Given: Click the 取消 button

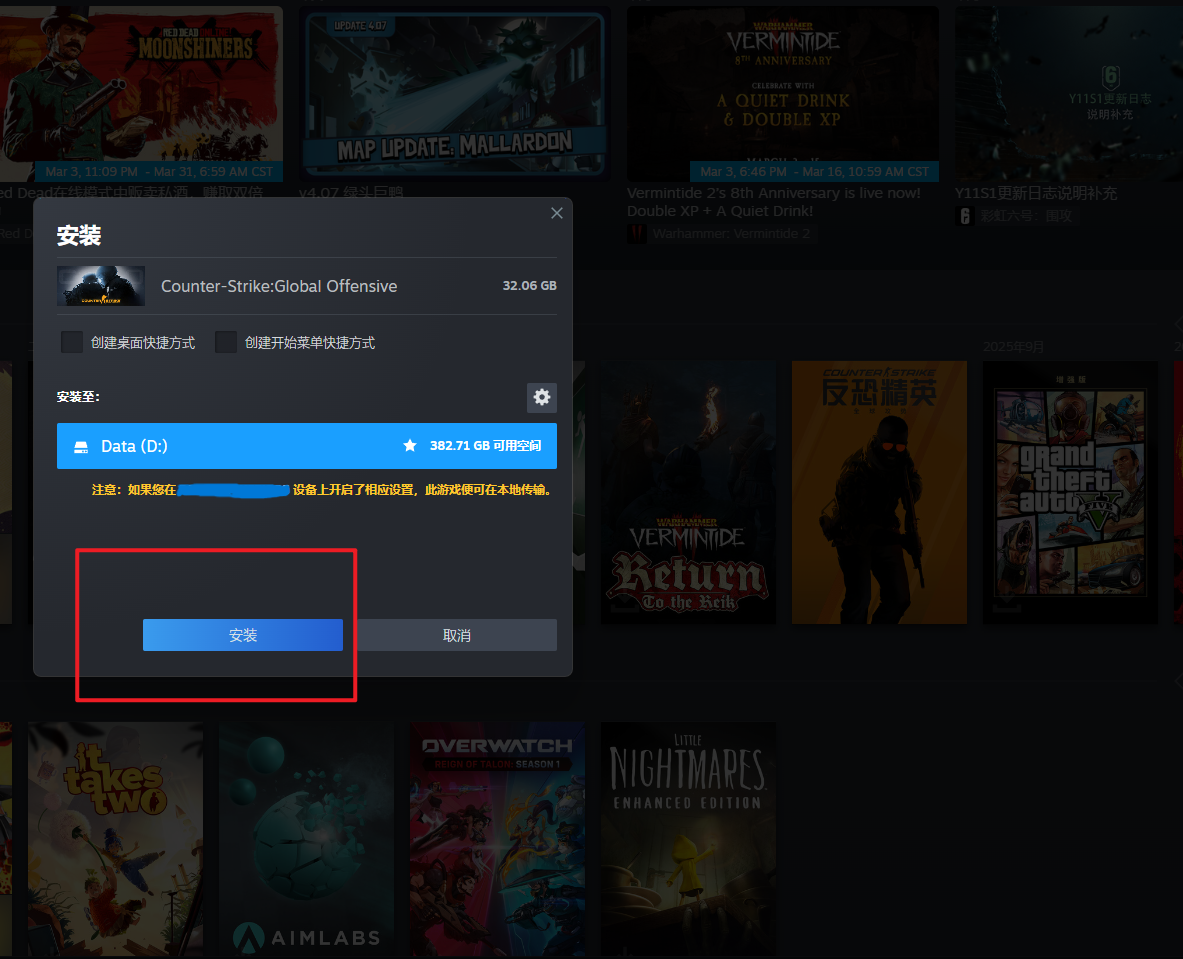Looking at the screenshot, I should [456, 635].
